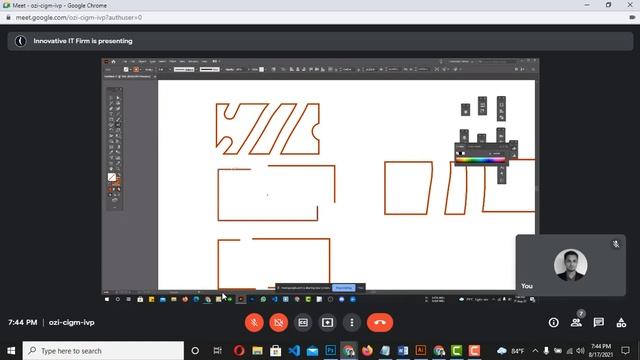Click the meeting code ozi-cigm-ivp
The width and height of the screenshot is (640, 360).
[x=71, y=322]
